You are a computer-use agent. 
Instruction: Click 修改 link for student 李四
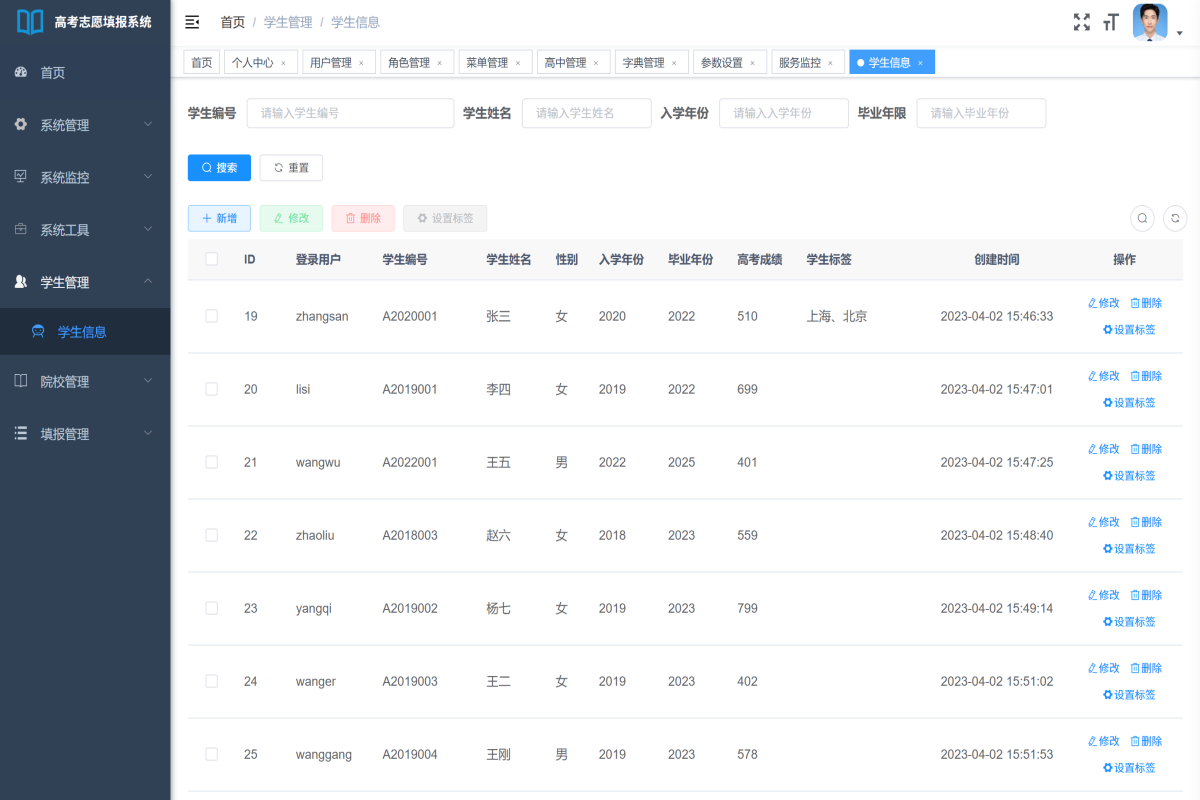click(1103, 375)
